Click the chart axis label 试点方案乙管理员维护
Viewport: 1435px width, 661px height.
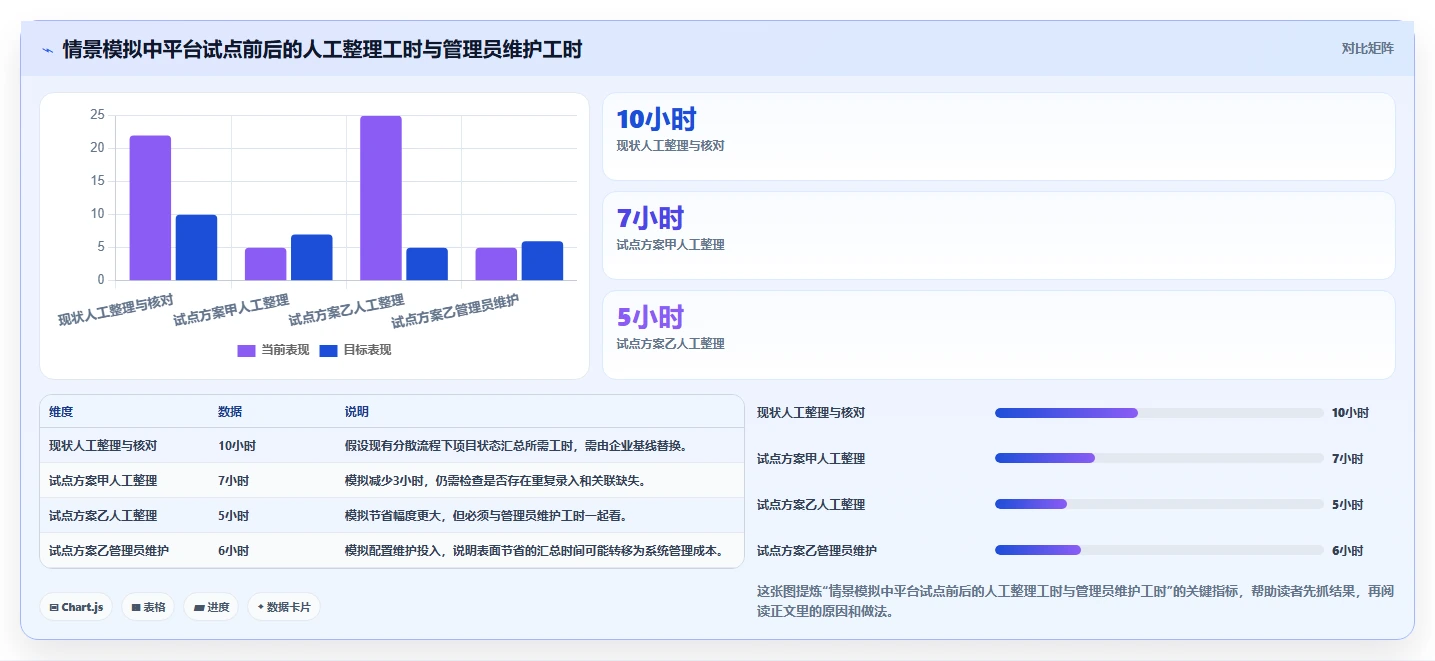point(456,311)
